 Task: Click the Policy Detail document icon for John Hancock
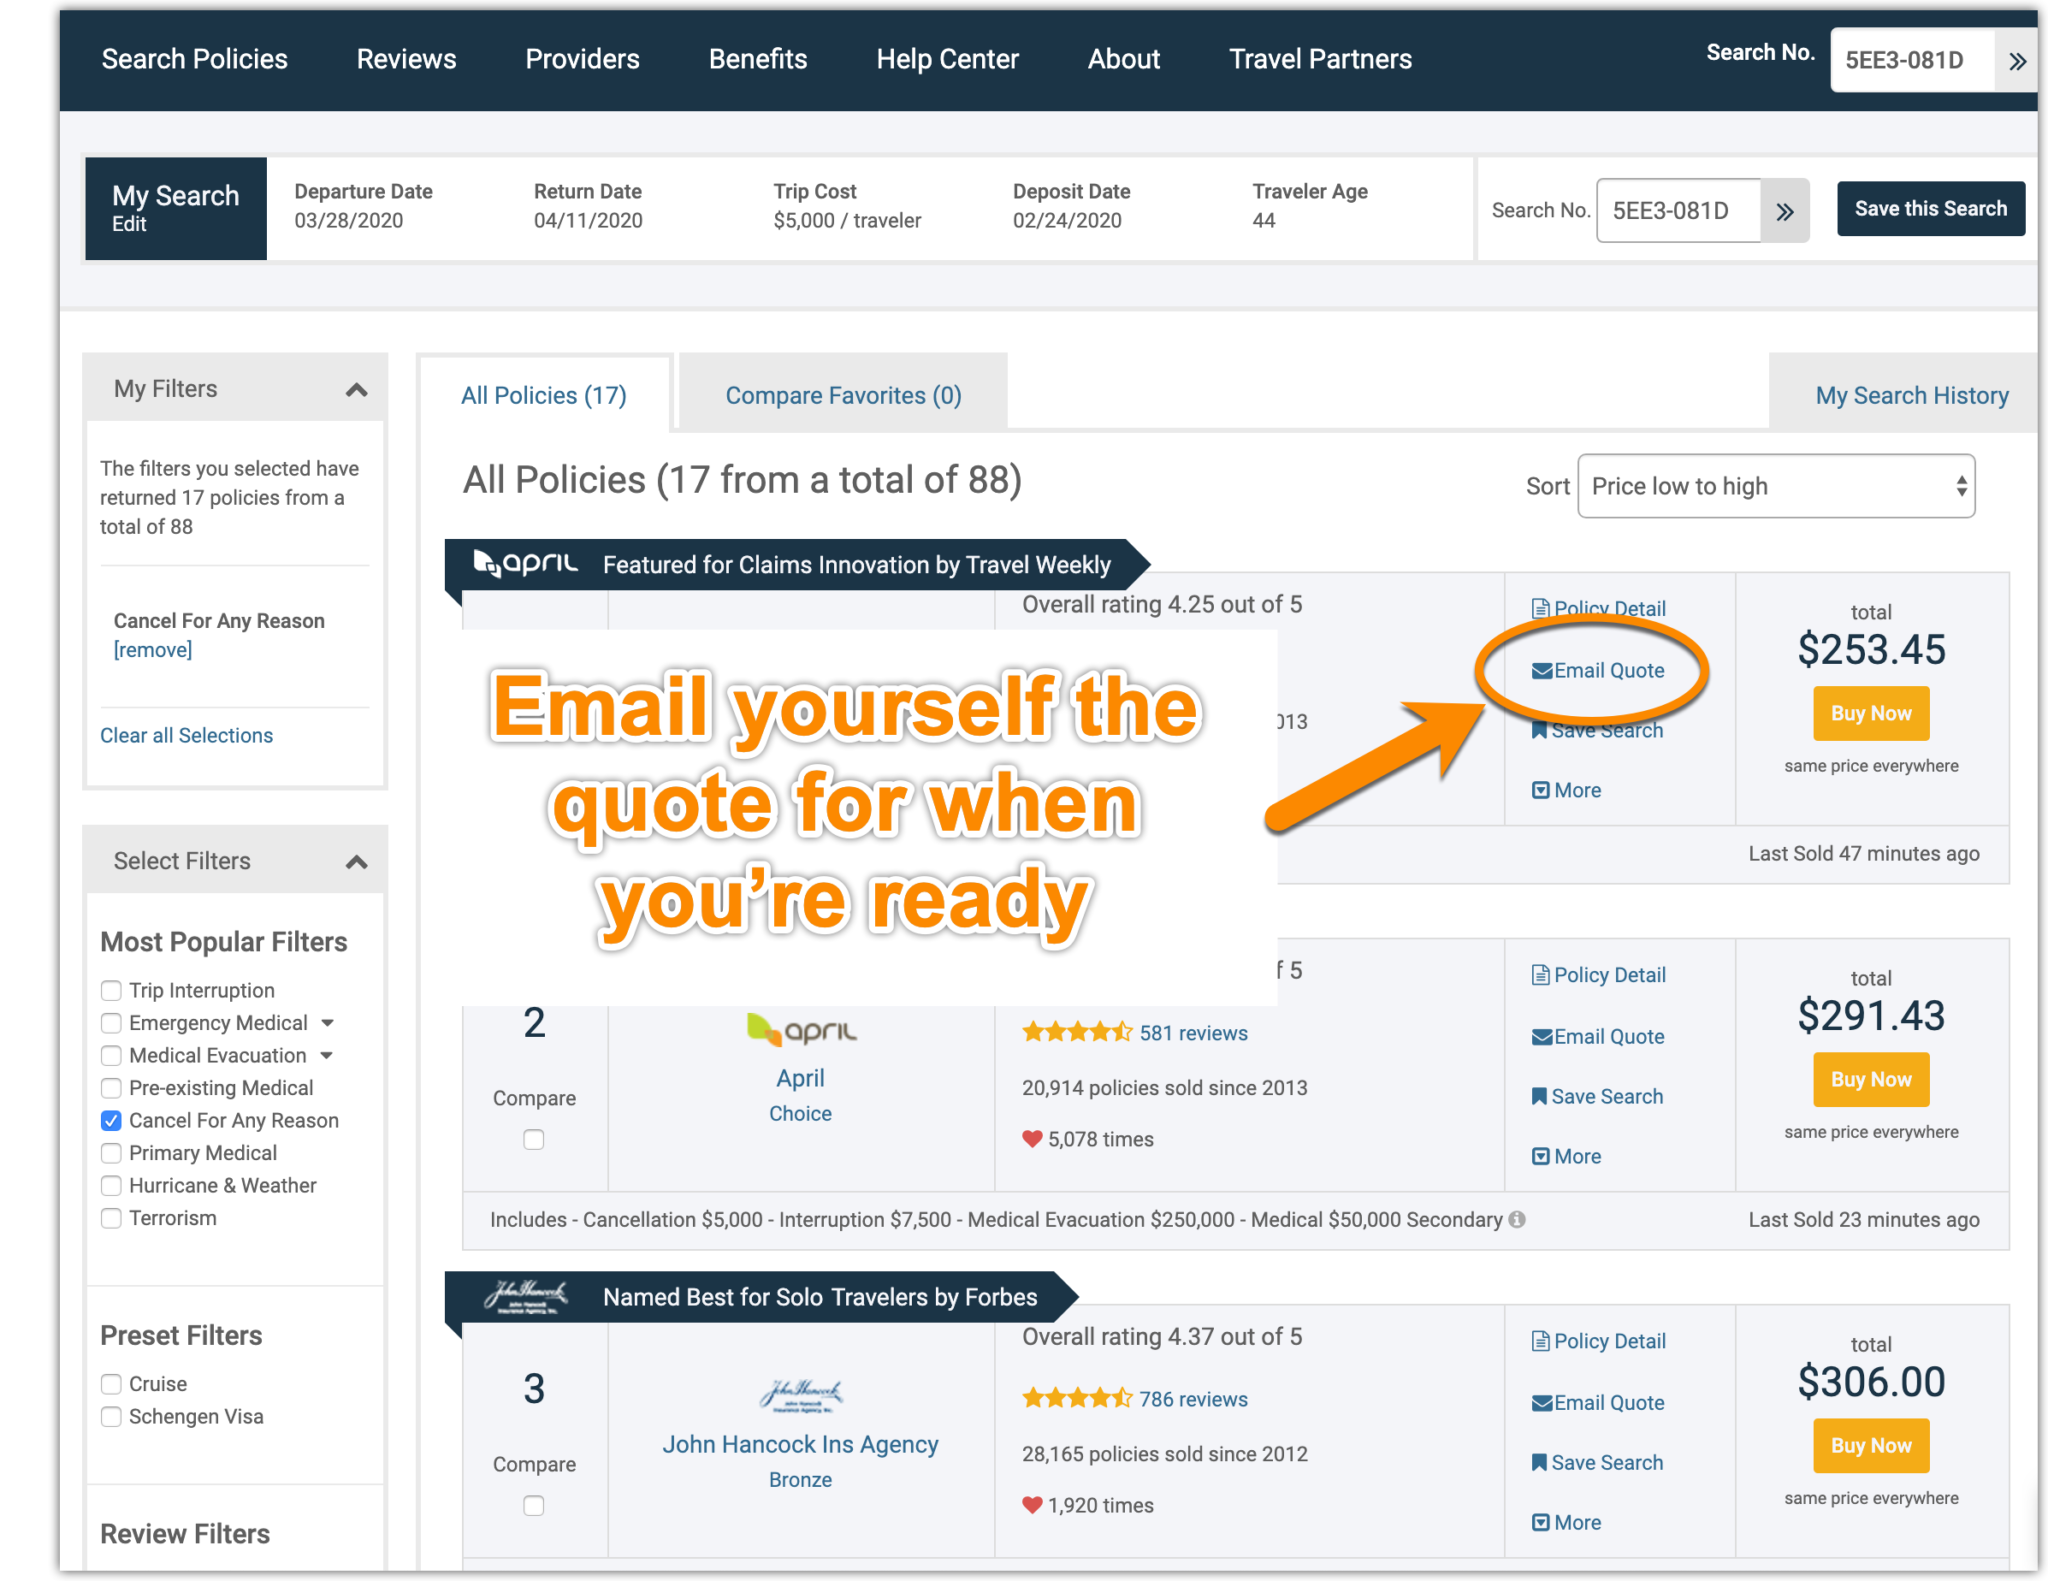tap(1541, 1341)
